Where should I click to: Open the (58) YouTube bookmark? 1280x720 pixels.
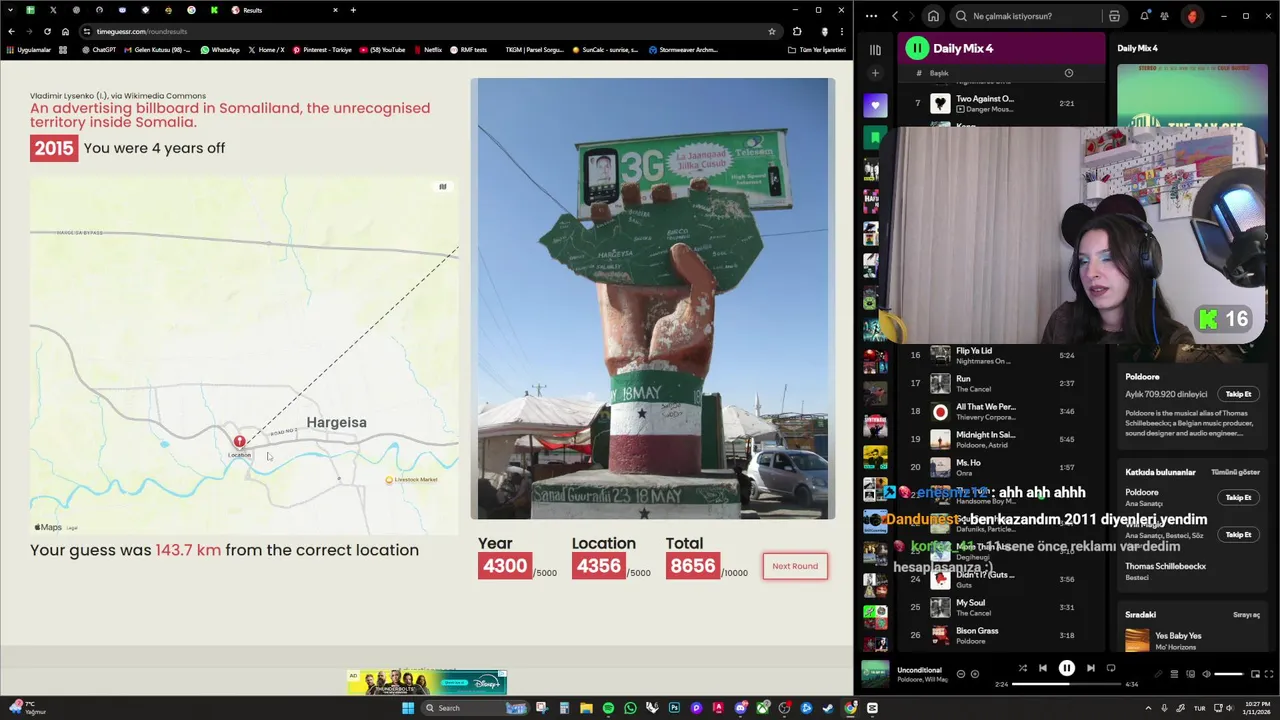click(x=382, y=49)
